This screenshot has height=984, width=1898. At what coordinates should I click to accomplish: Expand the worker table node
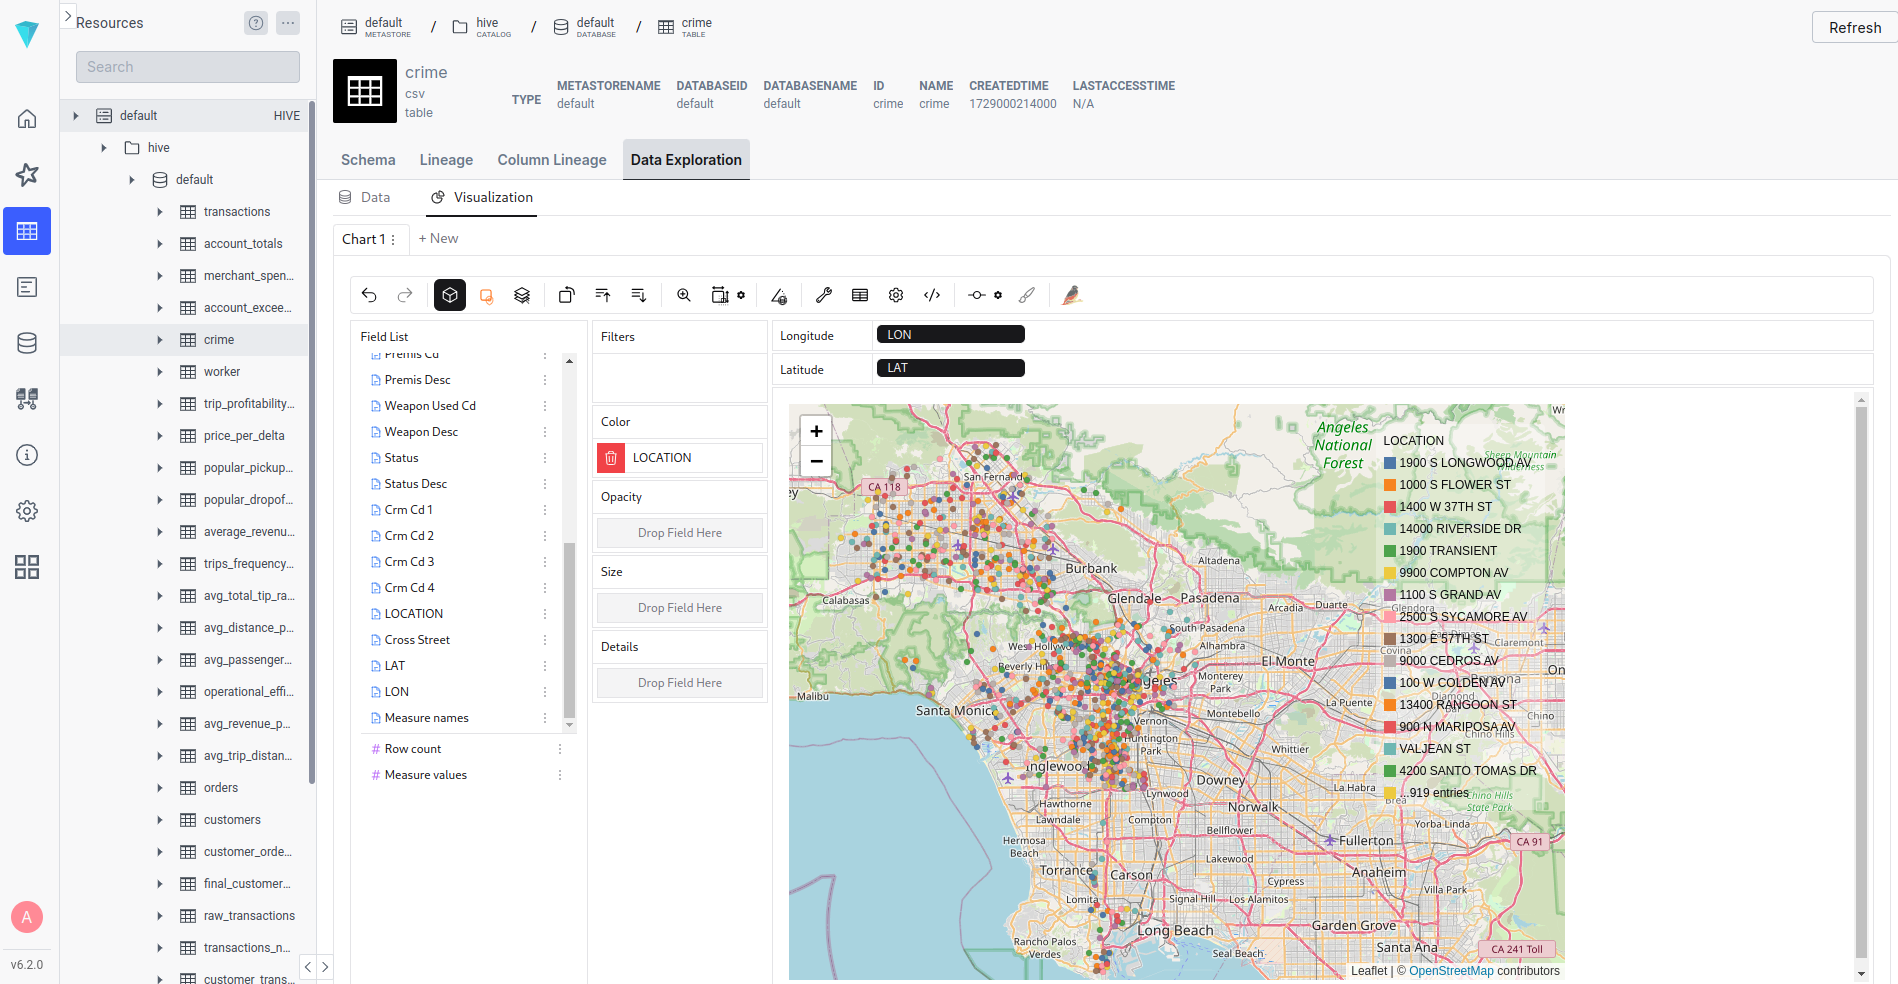159,371
